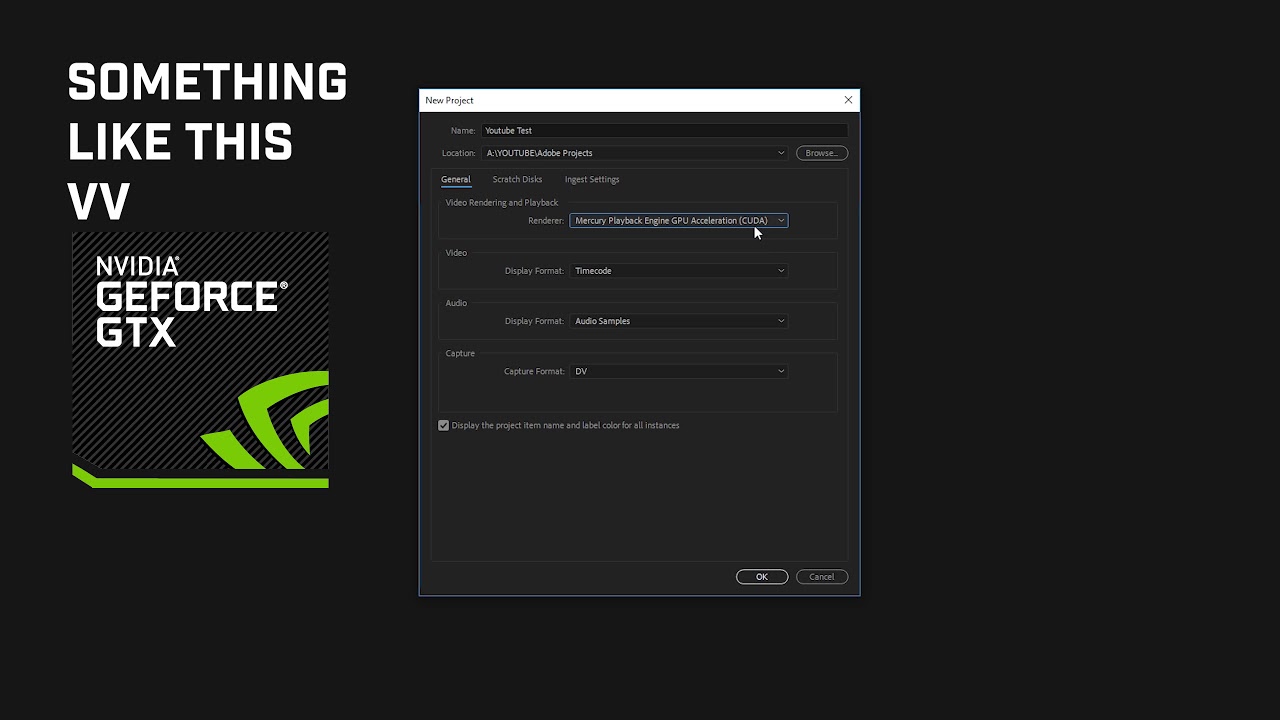Click the Cancel button
This screenshot has height=720, width=1280.
822,577
